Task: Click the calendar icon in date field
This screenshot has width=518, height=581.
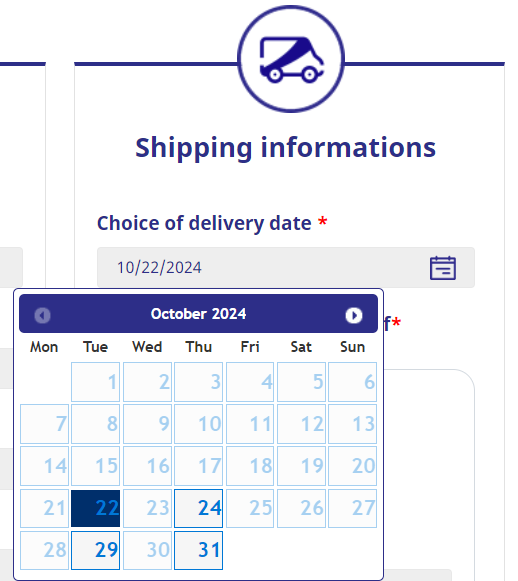Action: (x=443, y=268)
